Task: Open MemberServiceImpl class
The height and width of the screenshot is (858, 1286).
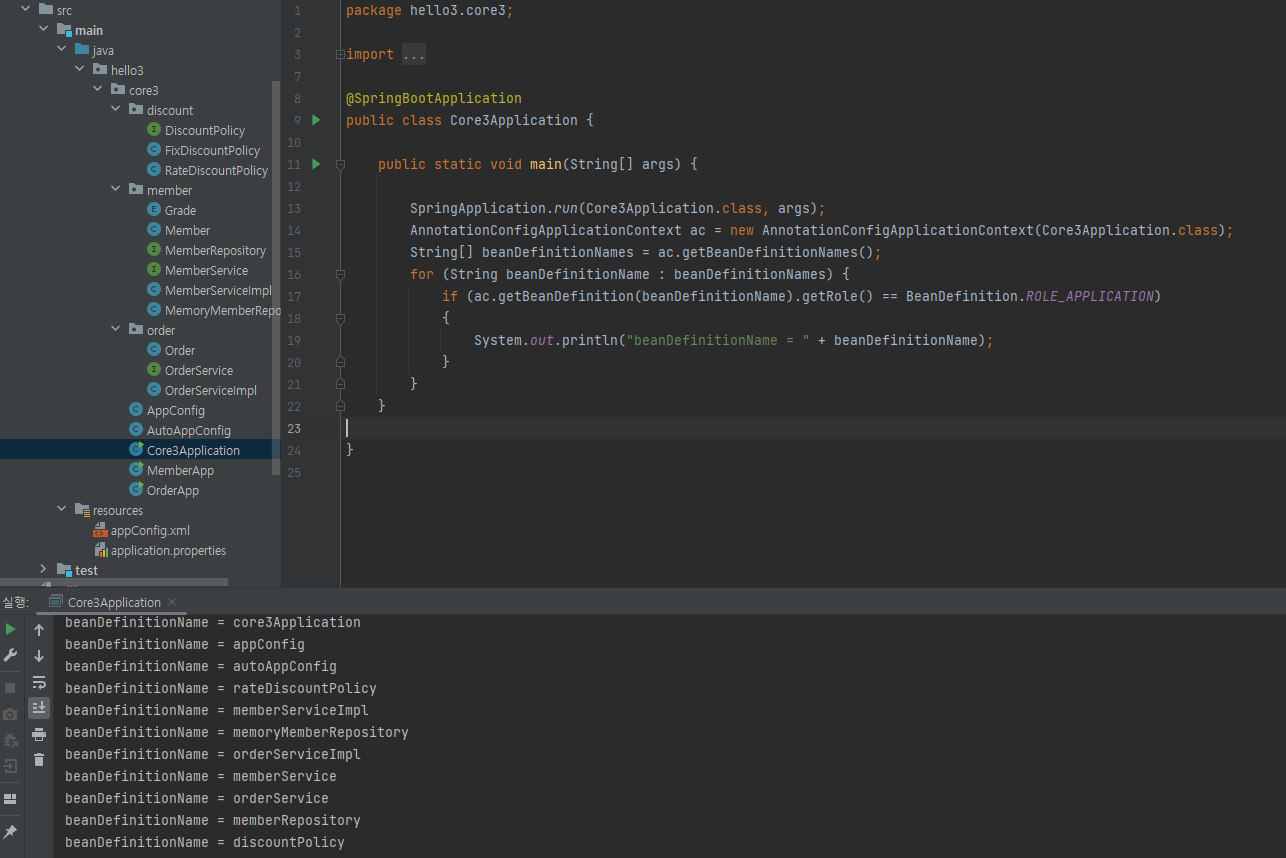Action: point(218,290)
